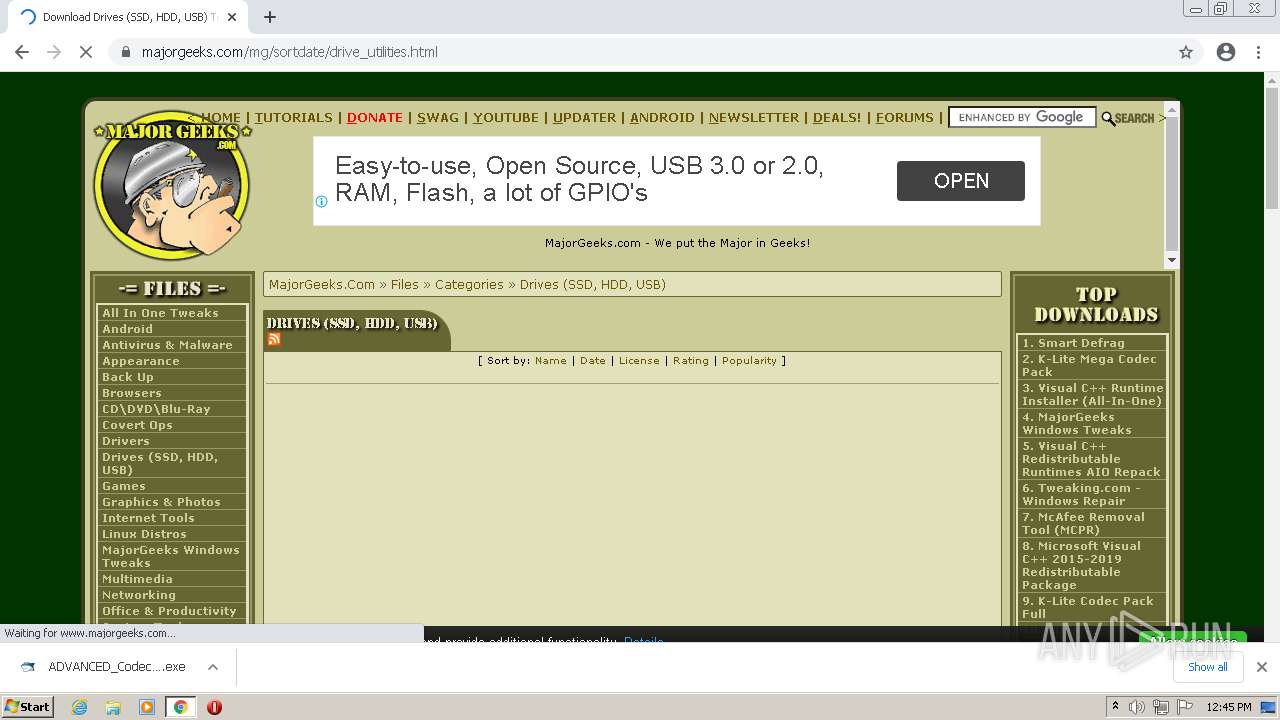Open Windows Explorer folder in taskbar
1280x720 pixels.
coord(113,707)
